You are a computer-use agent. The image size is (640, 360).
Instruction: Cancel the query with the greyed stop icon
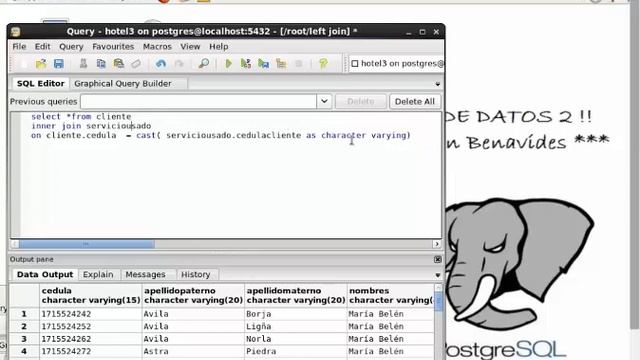coord(299,64)
